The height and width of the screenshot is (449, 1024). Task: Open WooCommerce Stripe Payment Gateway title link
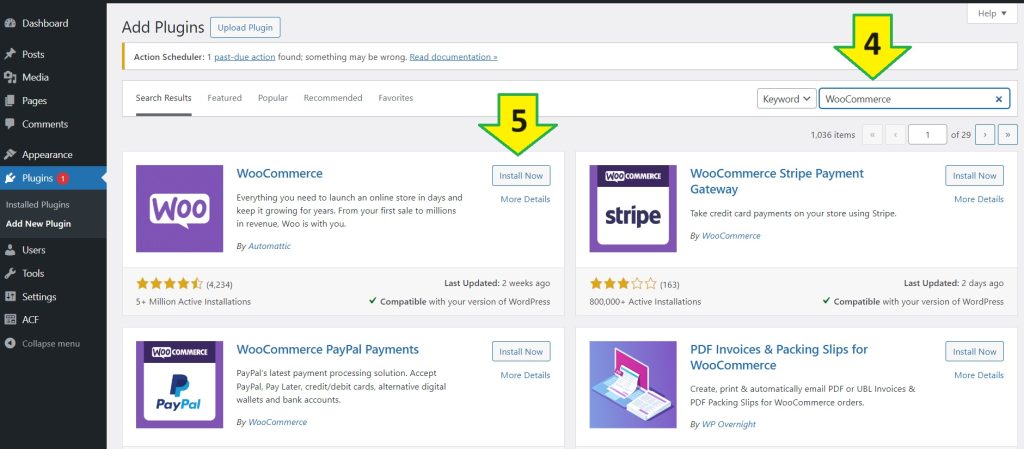click(x=777, y=181)
